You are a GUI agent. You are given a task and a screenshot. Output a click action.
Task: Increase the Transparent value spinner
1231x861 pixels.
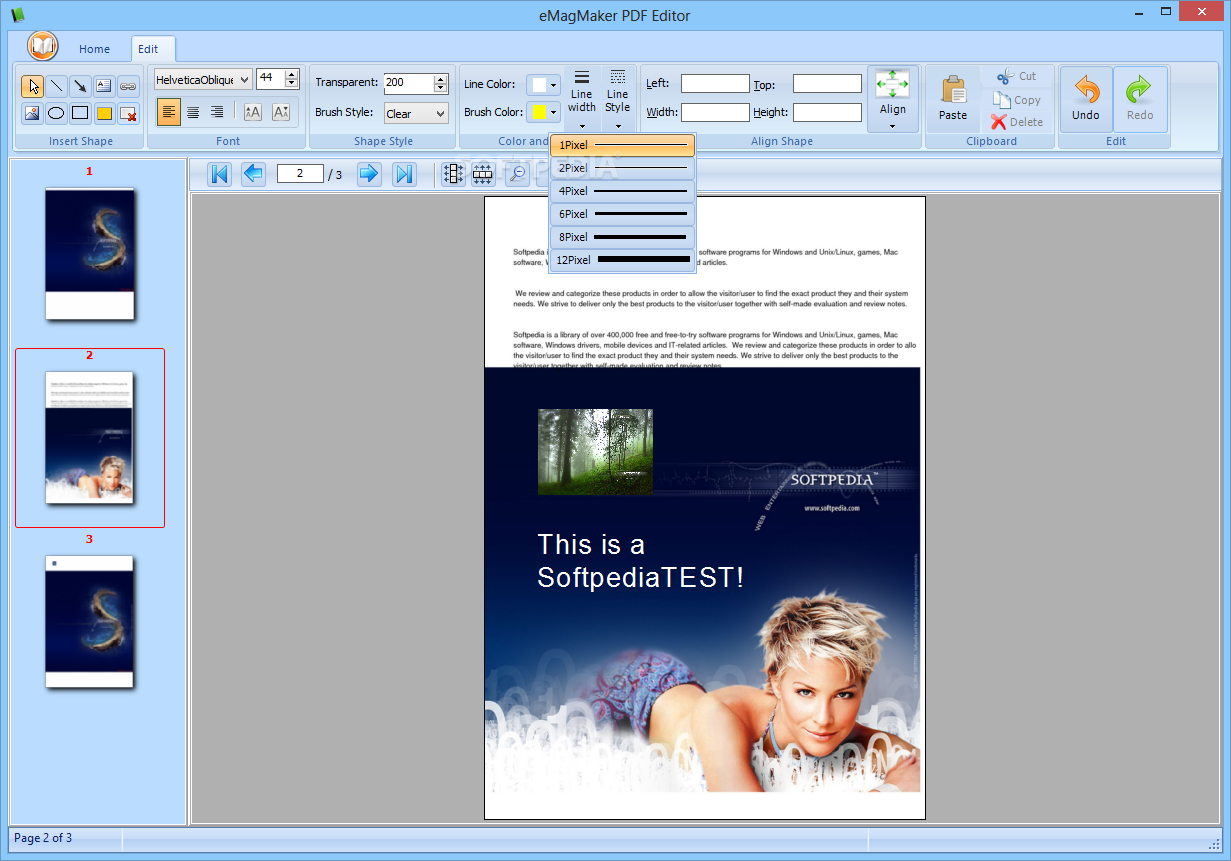[441, 78]
